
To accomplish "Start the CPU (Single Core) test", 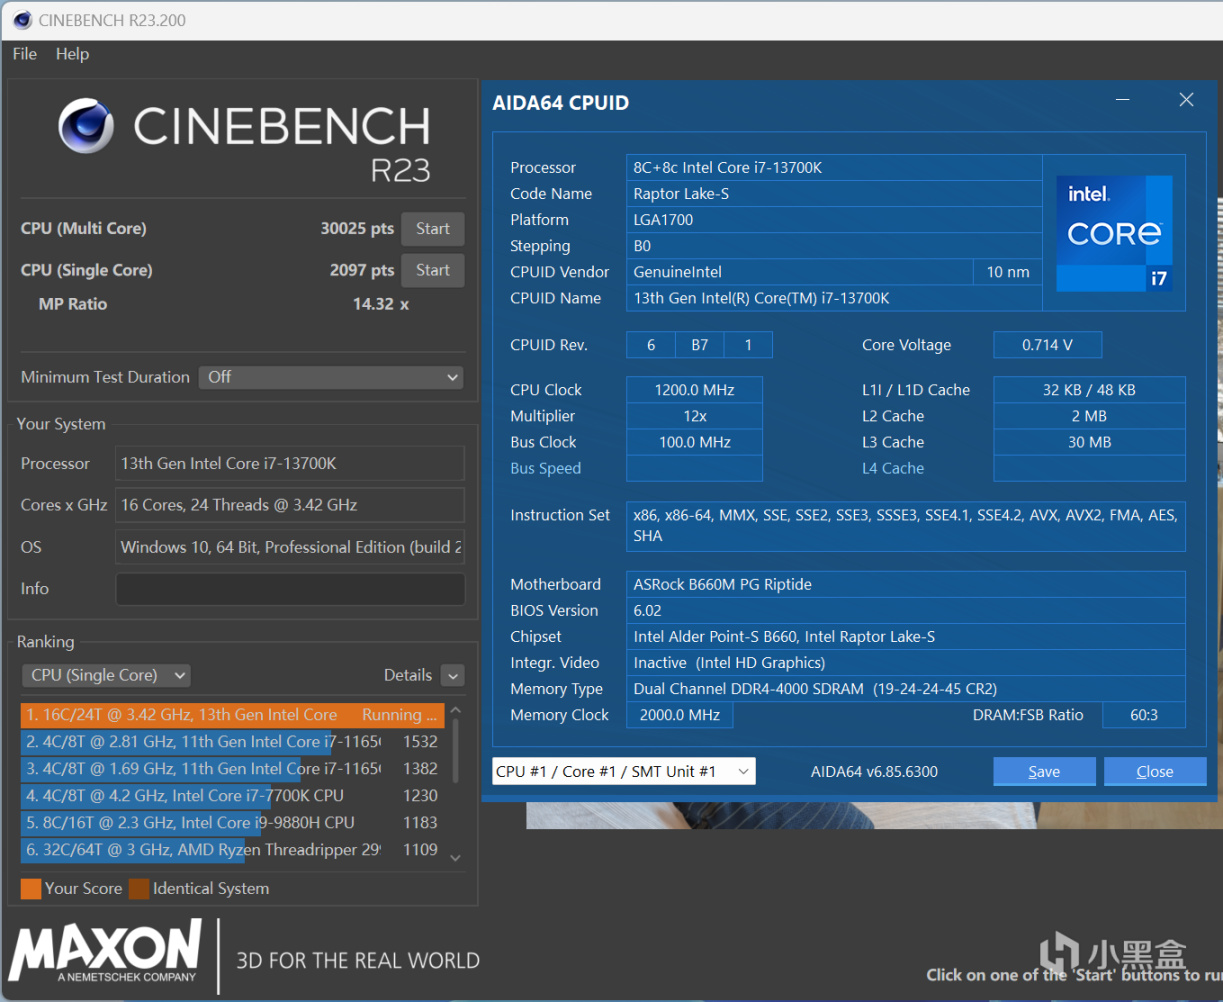I will pyautogui.click(x=432, y=270).
